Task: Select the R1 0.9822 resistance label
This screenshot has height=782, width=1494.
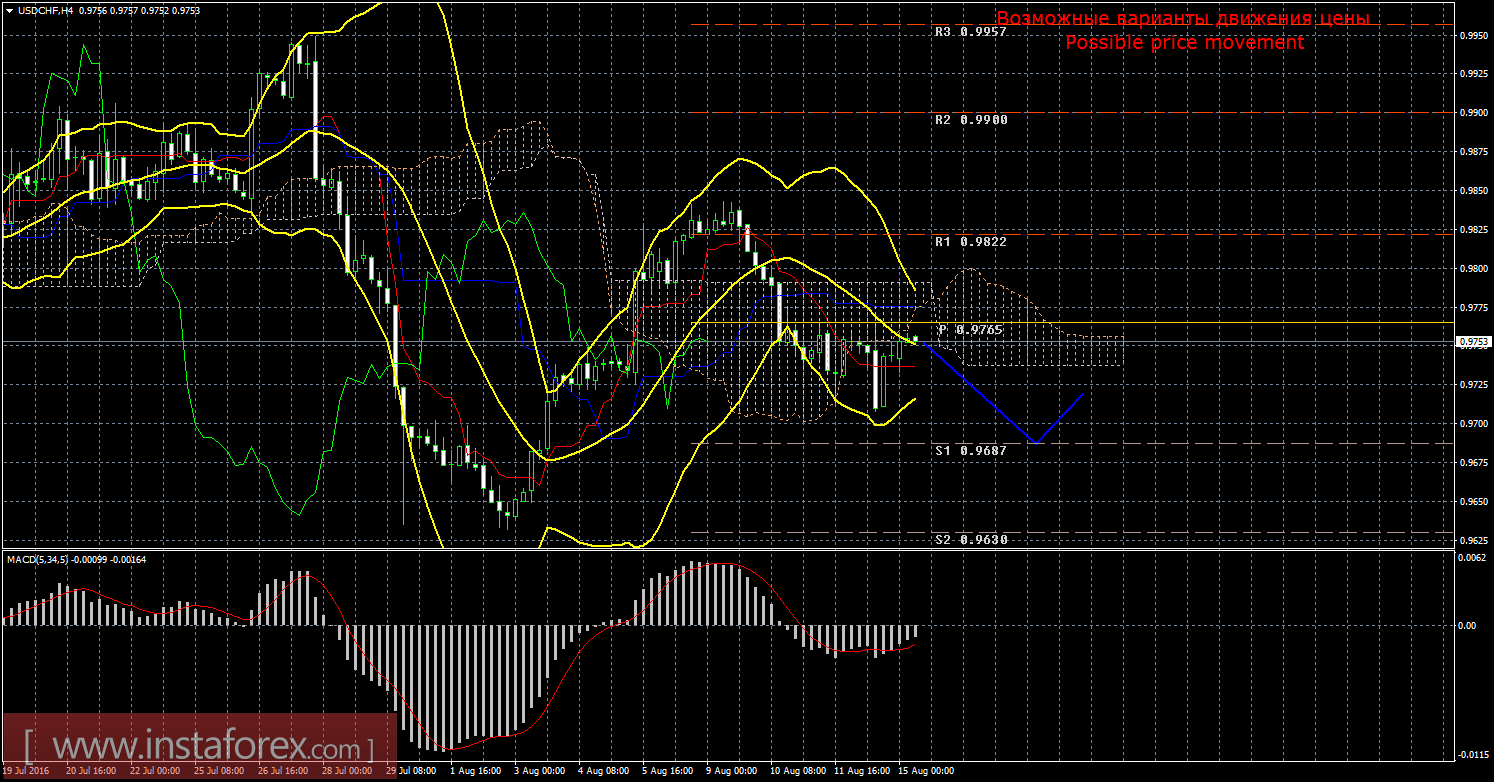Action: point(971,242)
